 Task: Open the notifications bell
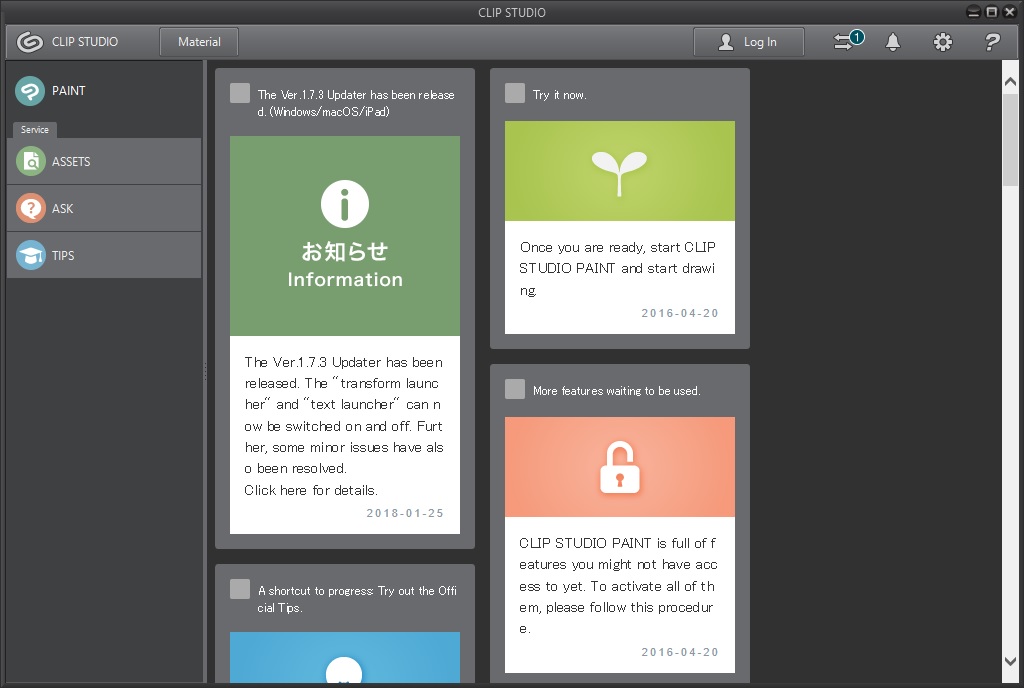click(893, 42)
